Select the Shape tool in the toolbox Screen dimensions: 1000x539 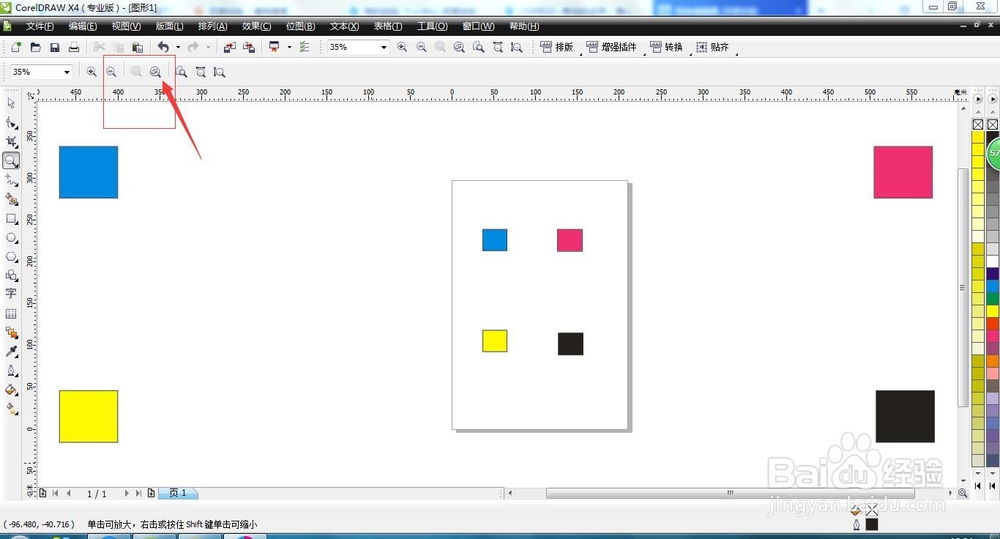11,122
